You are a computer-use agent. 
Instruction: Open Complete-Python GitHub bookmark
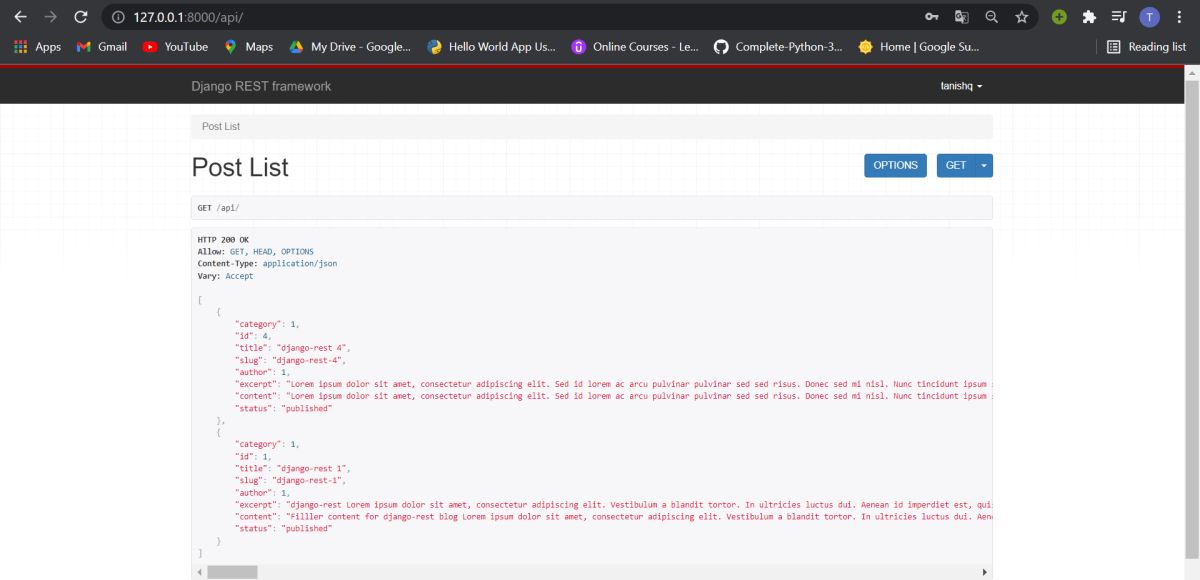pyautogui.click(x=778, y=47)
